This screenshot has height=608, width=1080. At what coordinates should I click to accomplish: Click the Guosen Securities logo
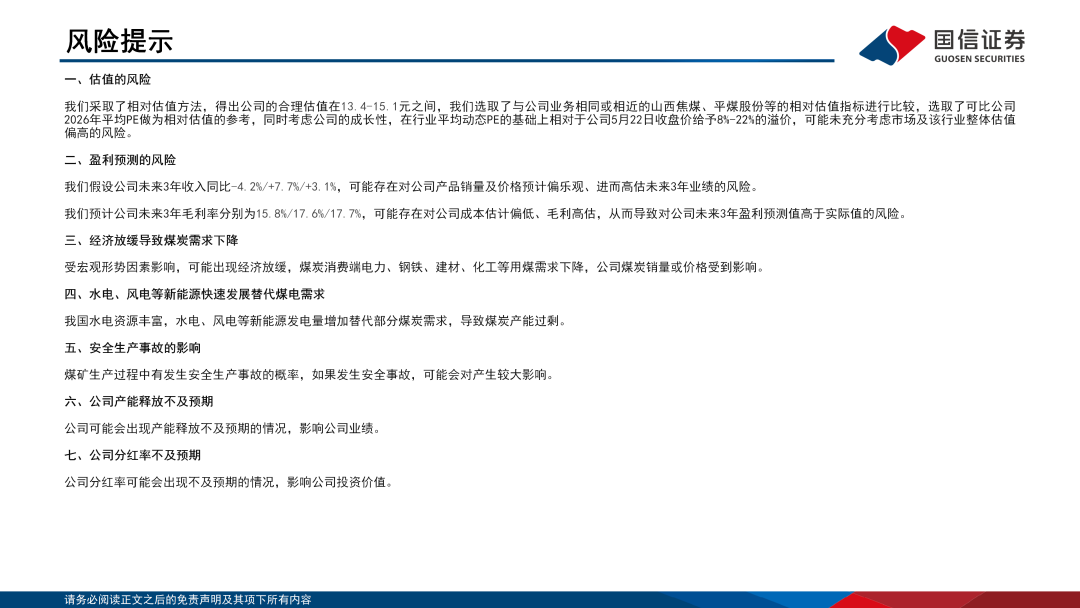[x=942, y=45]
